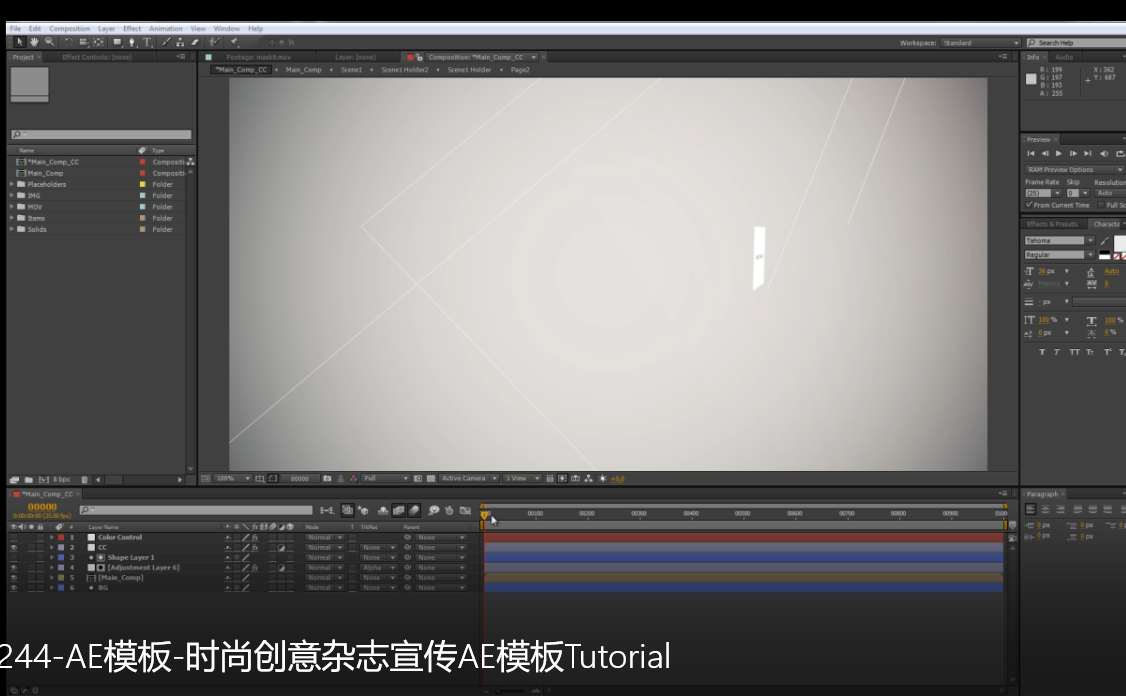Select the Pan Behind anchor tool

click(98, 42)
